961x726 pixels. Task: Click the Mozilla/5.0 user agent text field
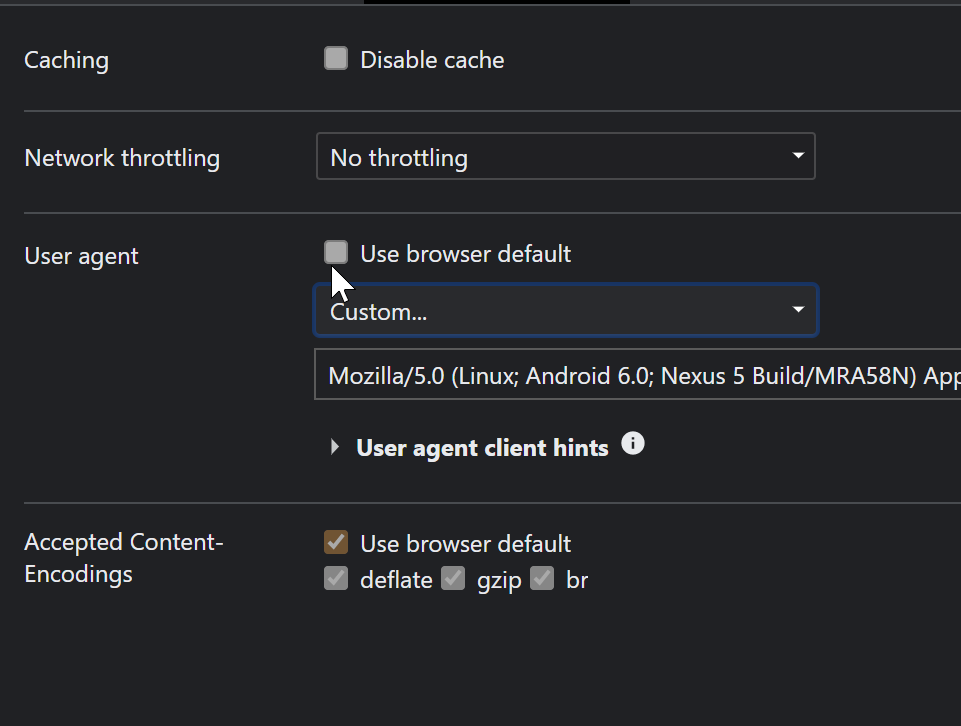637,374
